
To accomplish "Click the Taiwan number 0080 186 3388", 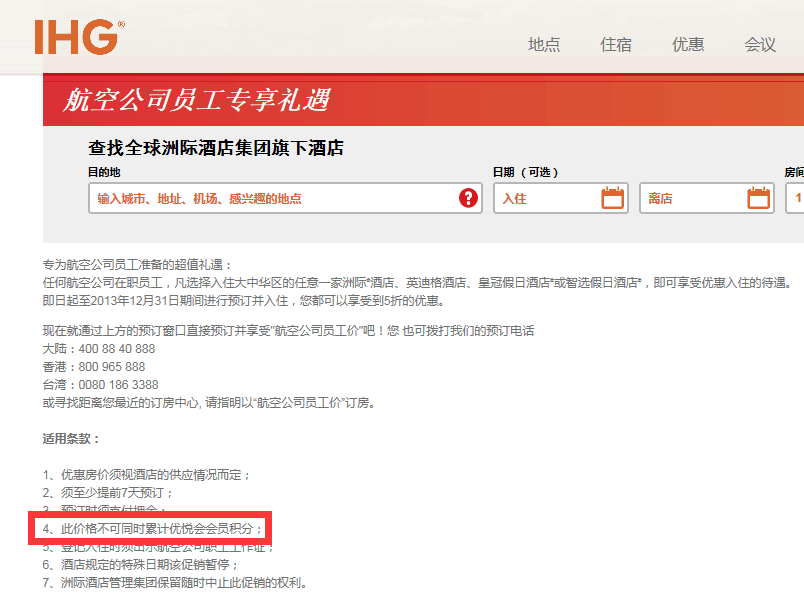I will [118, 385].
